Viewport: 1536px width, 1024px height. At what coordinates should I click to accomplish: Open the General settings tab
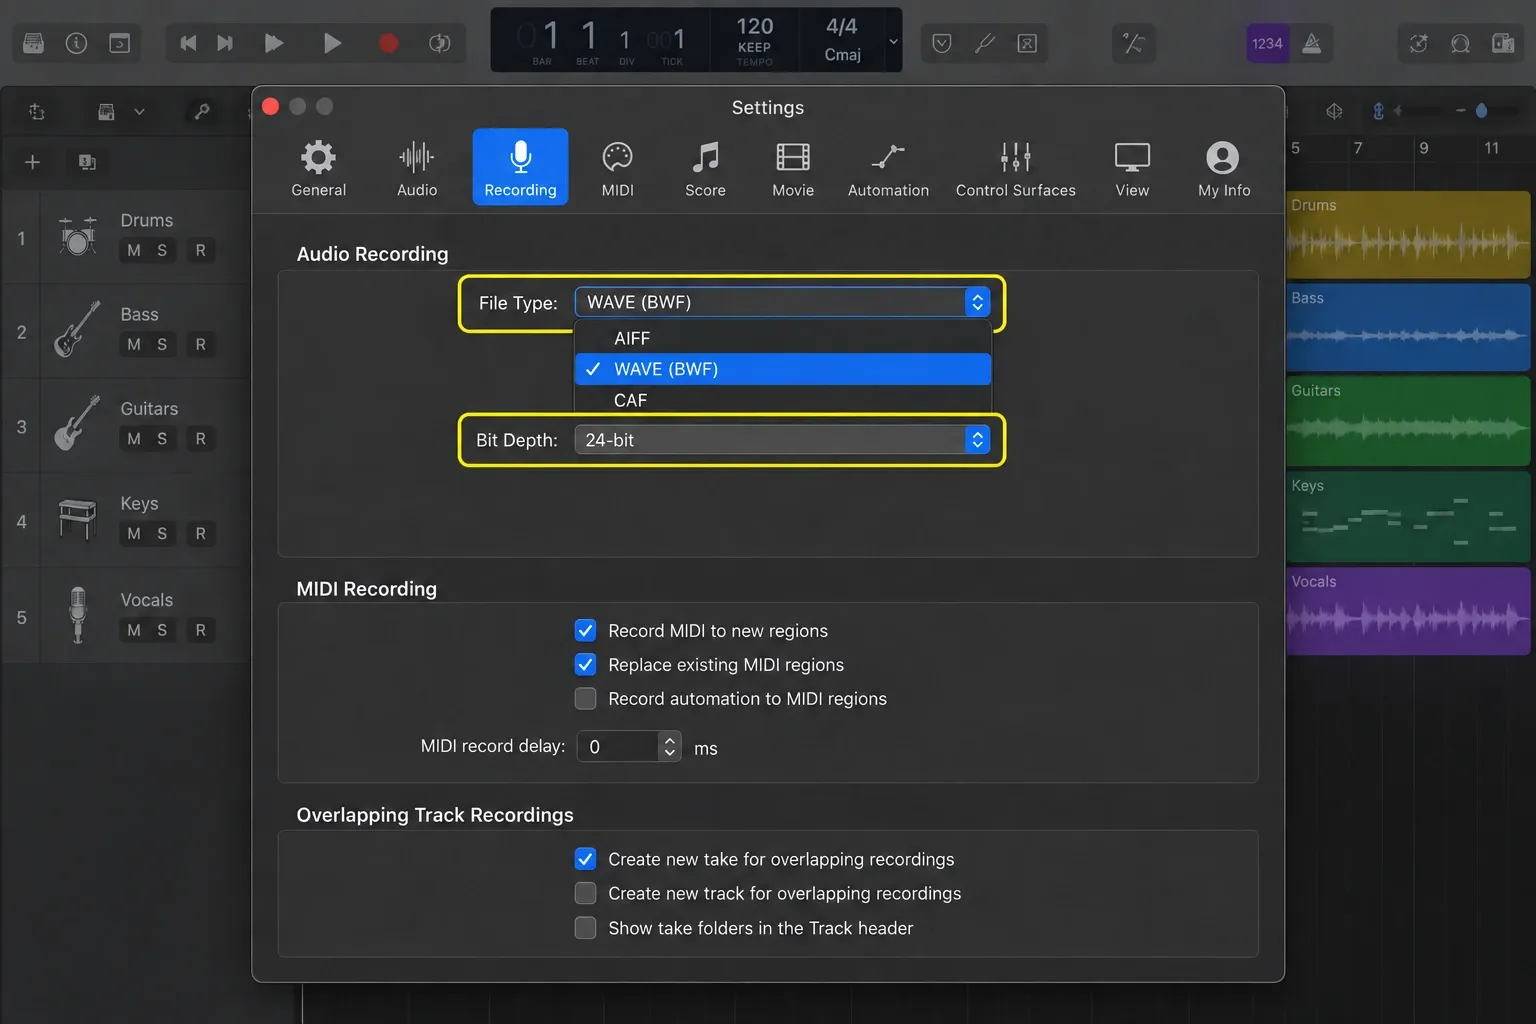319,167
